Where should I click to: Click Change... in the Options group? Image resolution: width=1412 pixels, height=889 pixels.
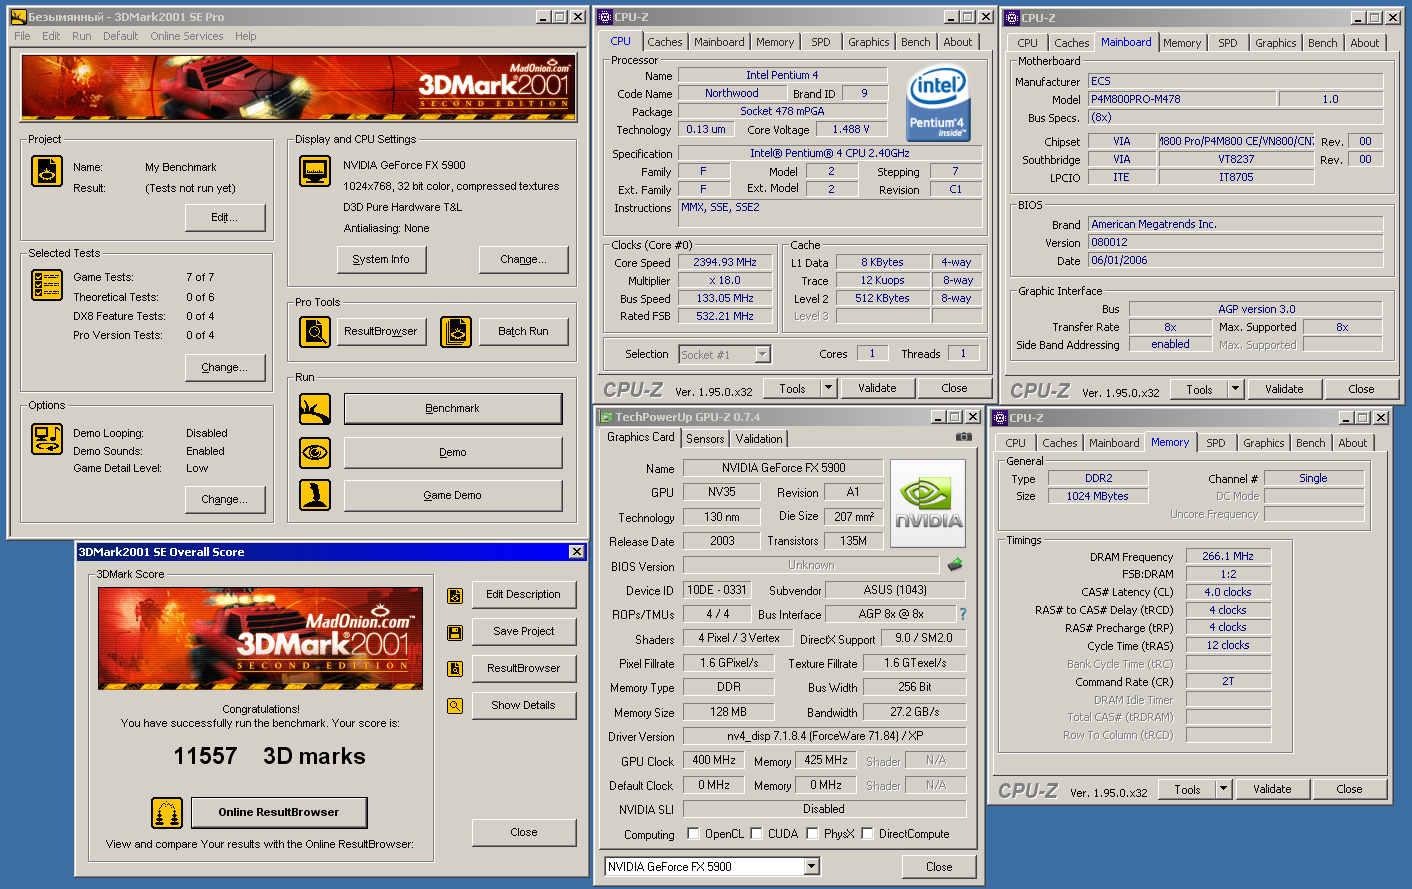pos(225,499)
